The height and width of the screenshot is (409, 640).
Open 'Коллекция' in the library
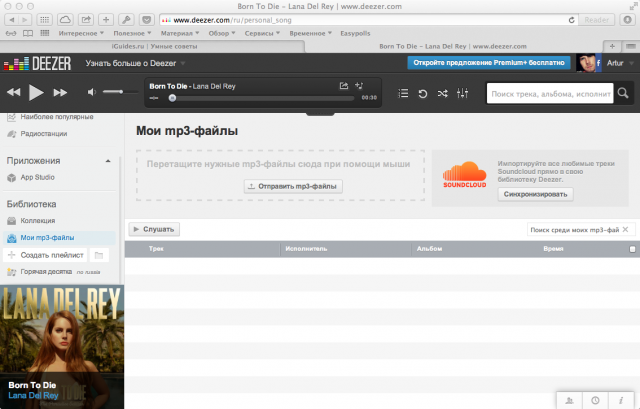[x=38, y=220]
